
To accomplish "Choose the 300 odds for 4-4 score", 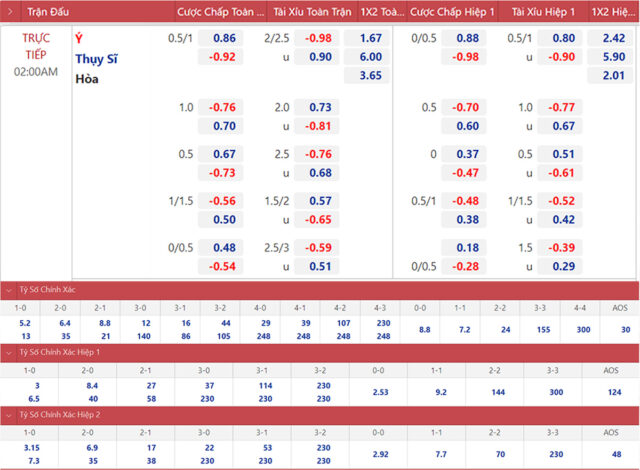I will [x=583, y=329].
